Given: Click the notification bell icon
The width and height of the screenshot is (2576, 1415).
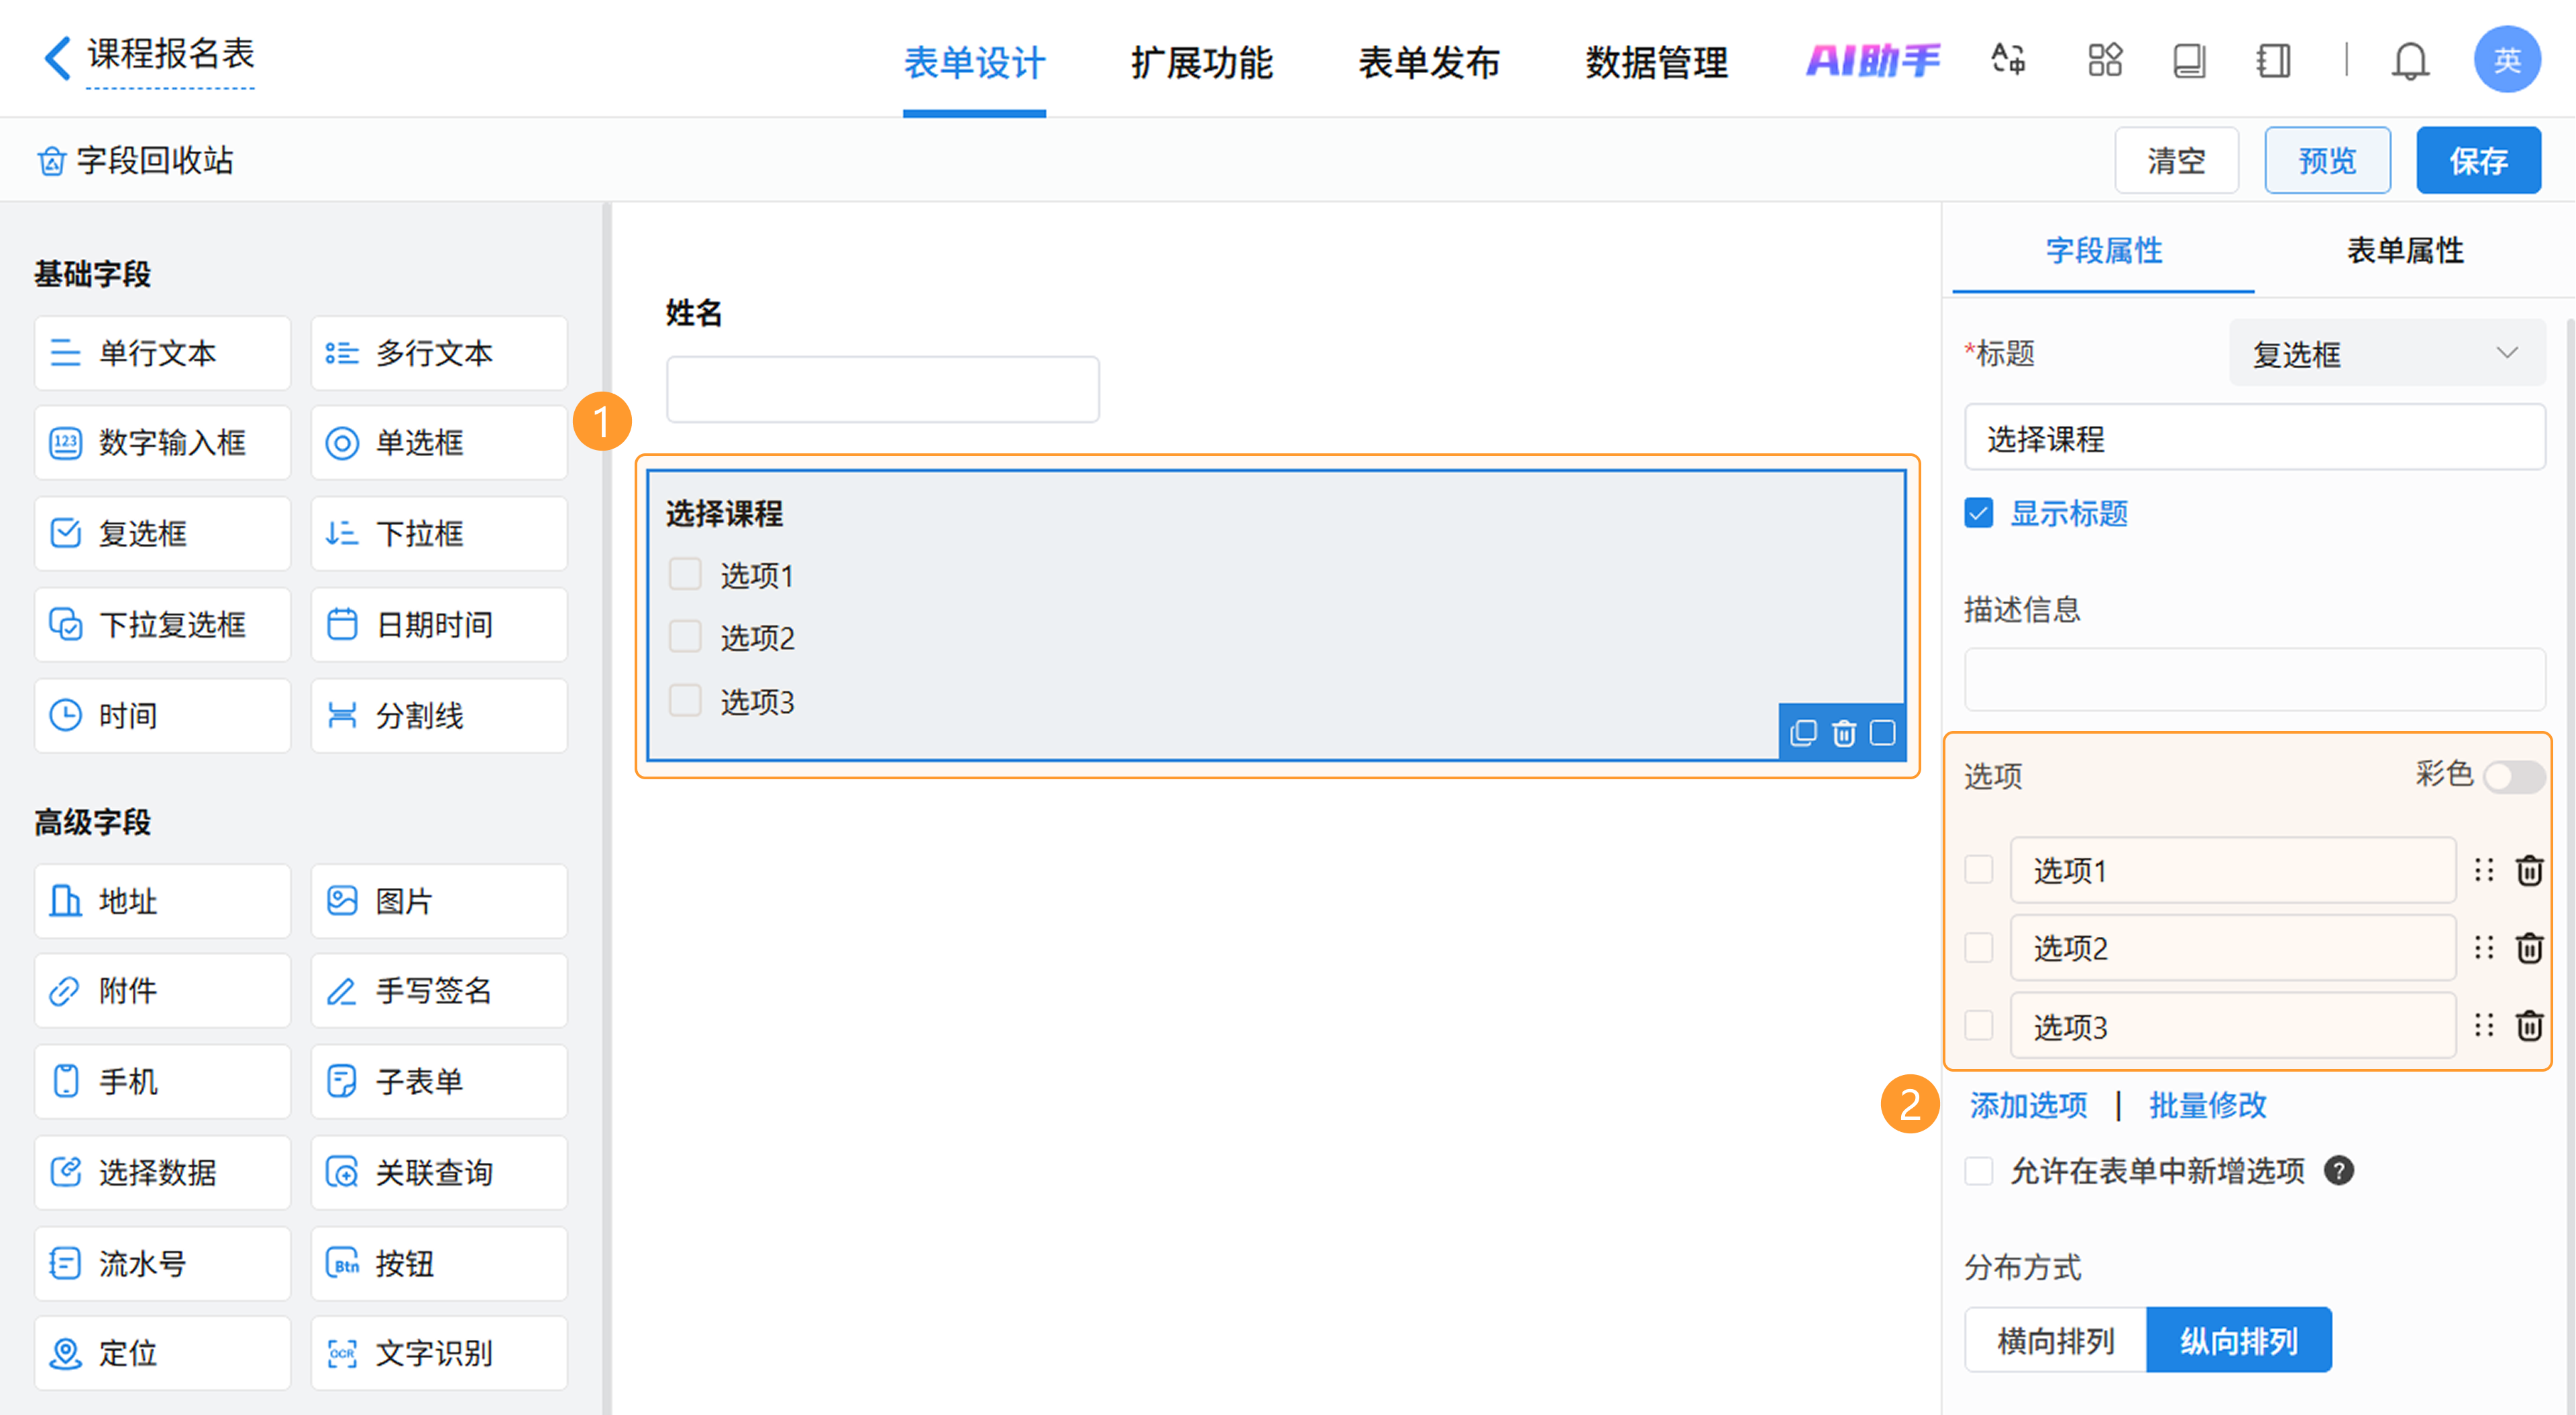Looking at the screenshot, I should point(2409,61).
